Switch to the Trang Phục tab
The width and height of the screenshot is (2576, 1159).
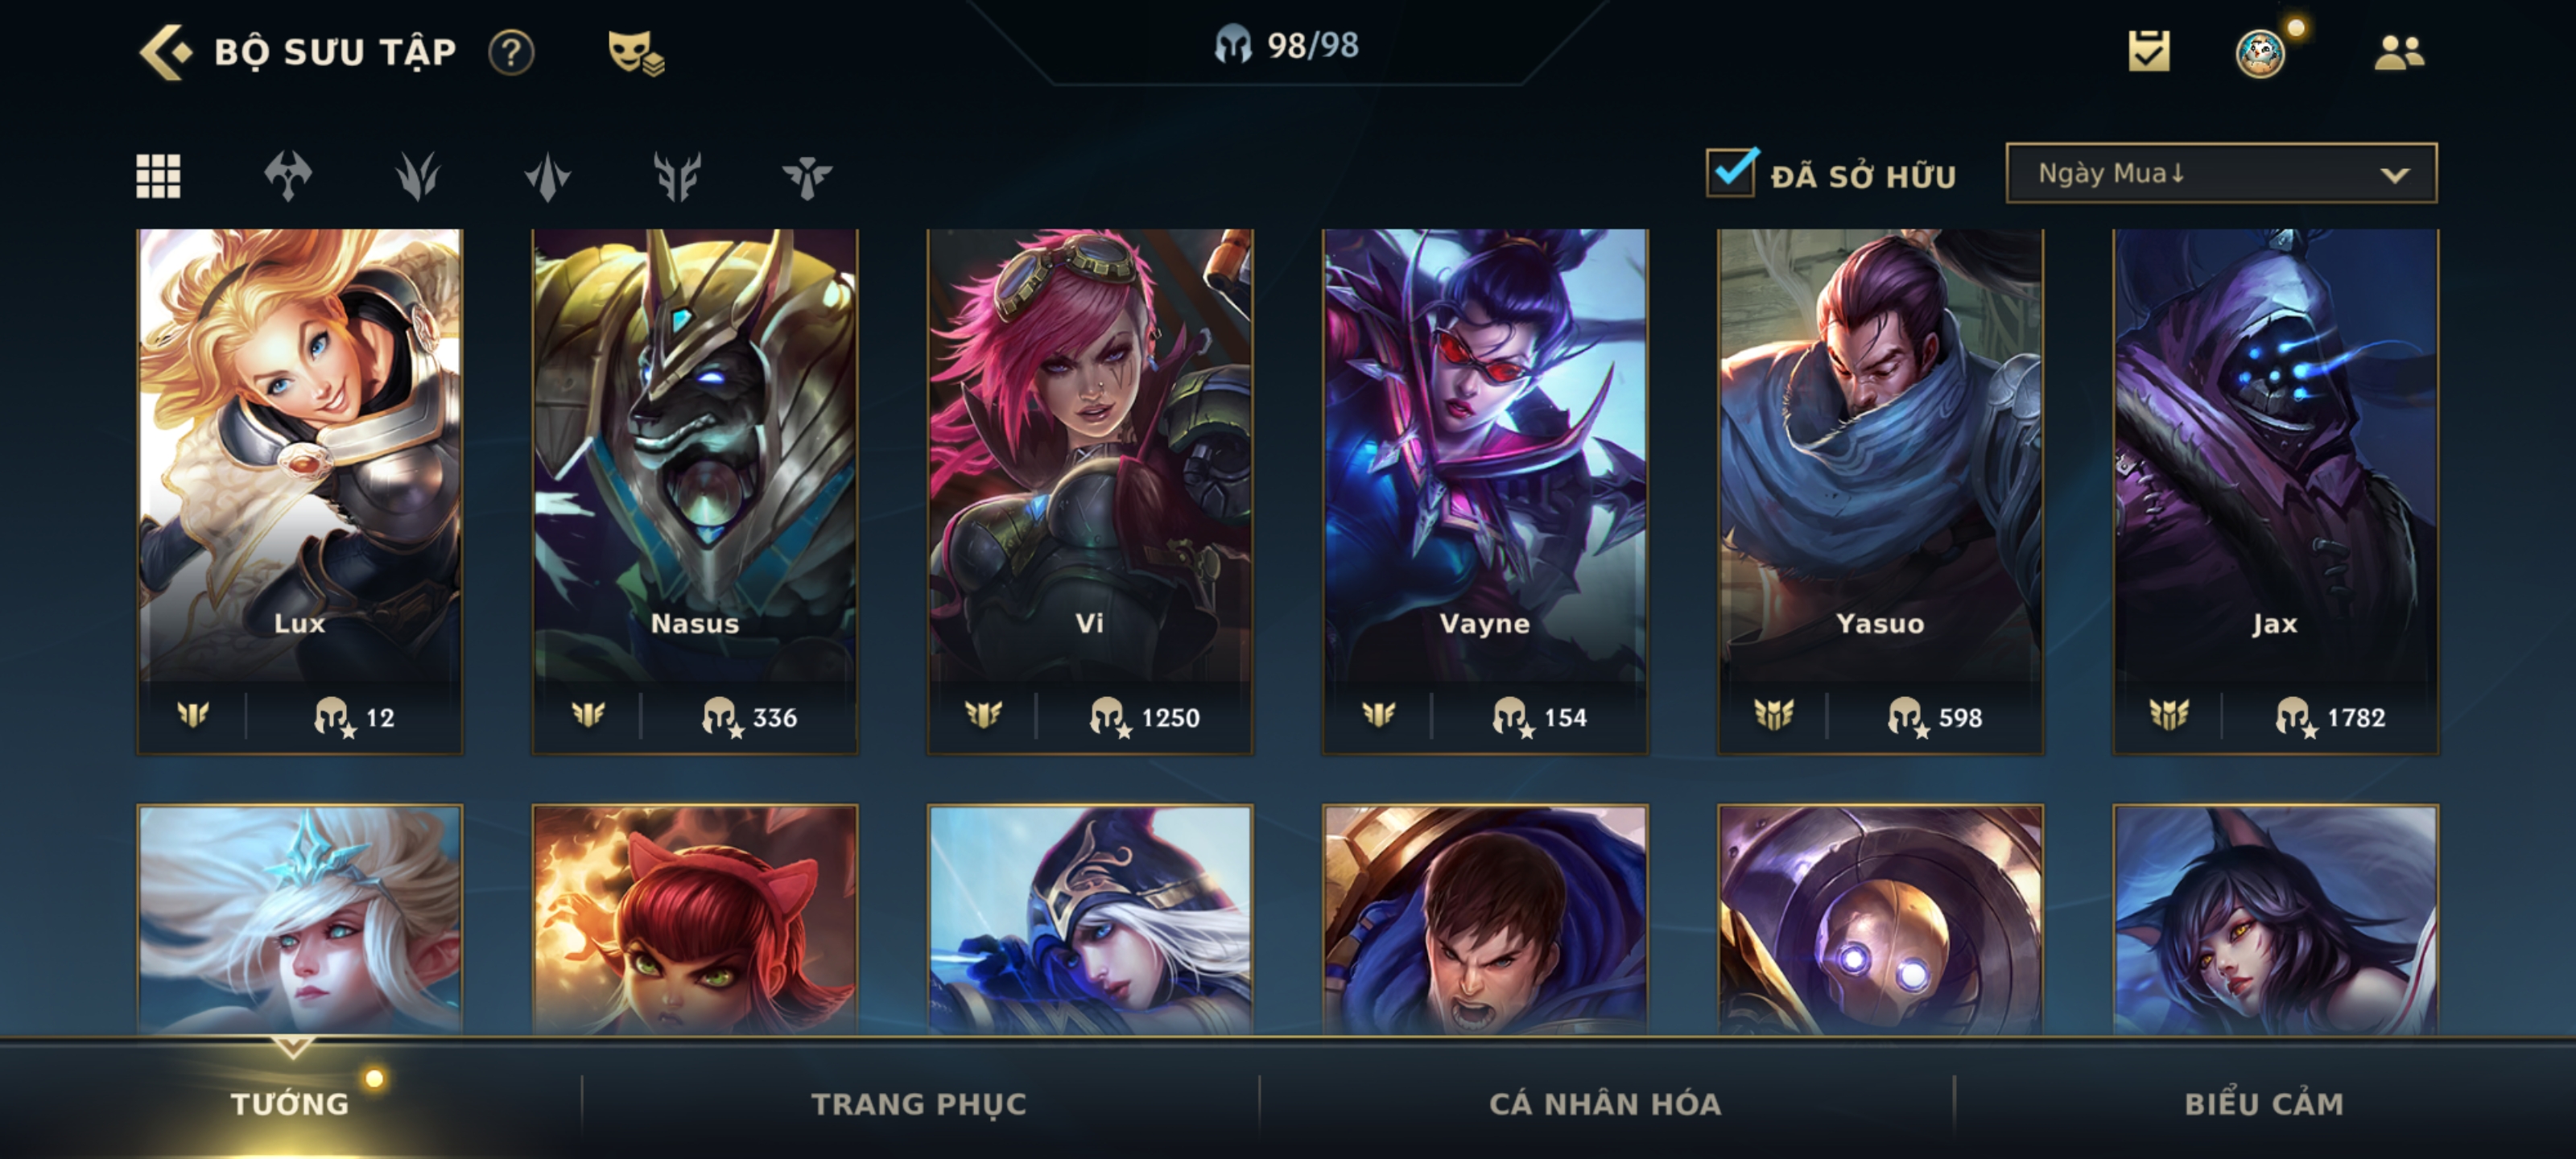tap(918, 1103)
